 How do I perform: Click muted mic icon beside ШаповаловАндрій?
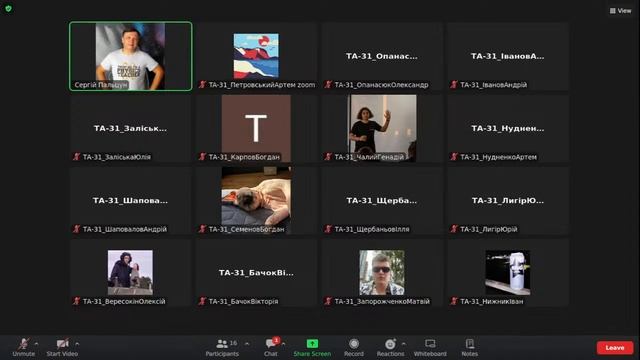point(76,229)
